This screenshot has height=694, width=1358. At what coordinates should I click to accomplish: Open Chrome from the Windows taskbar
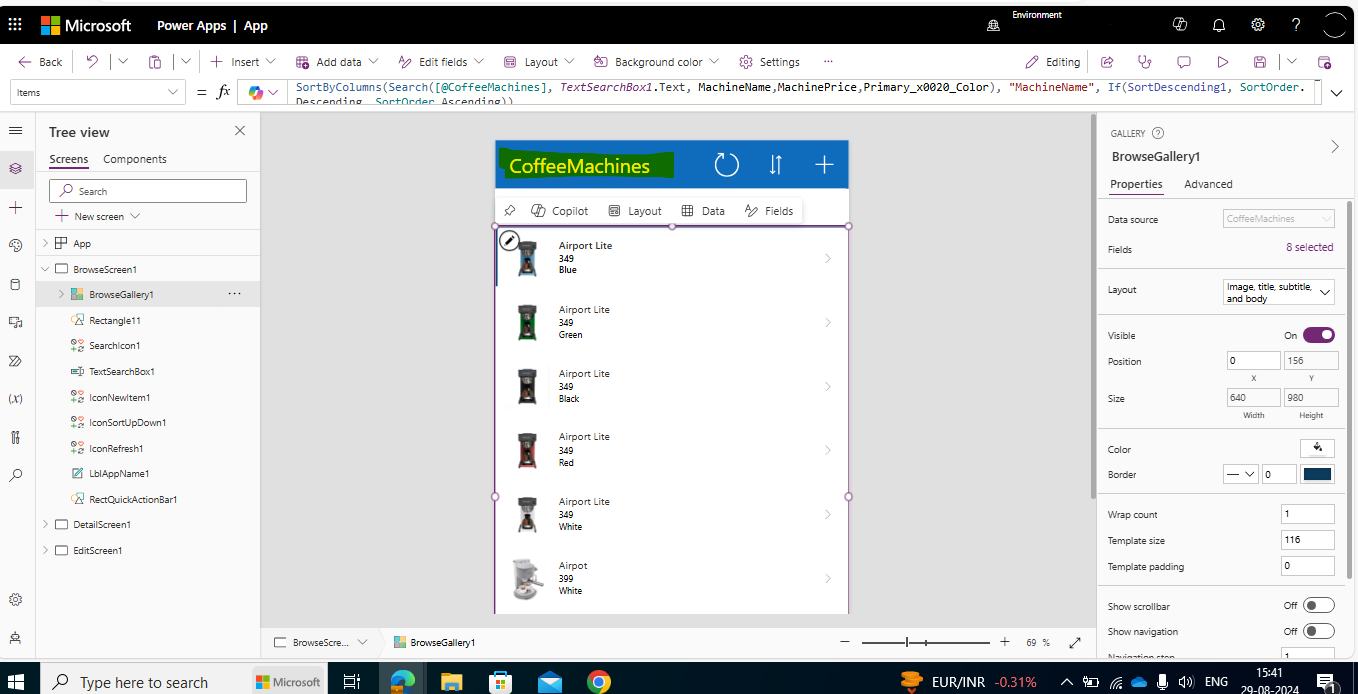pos(599,682)
